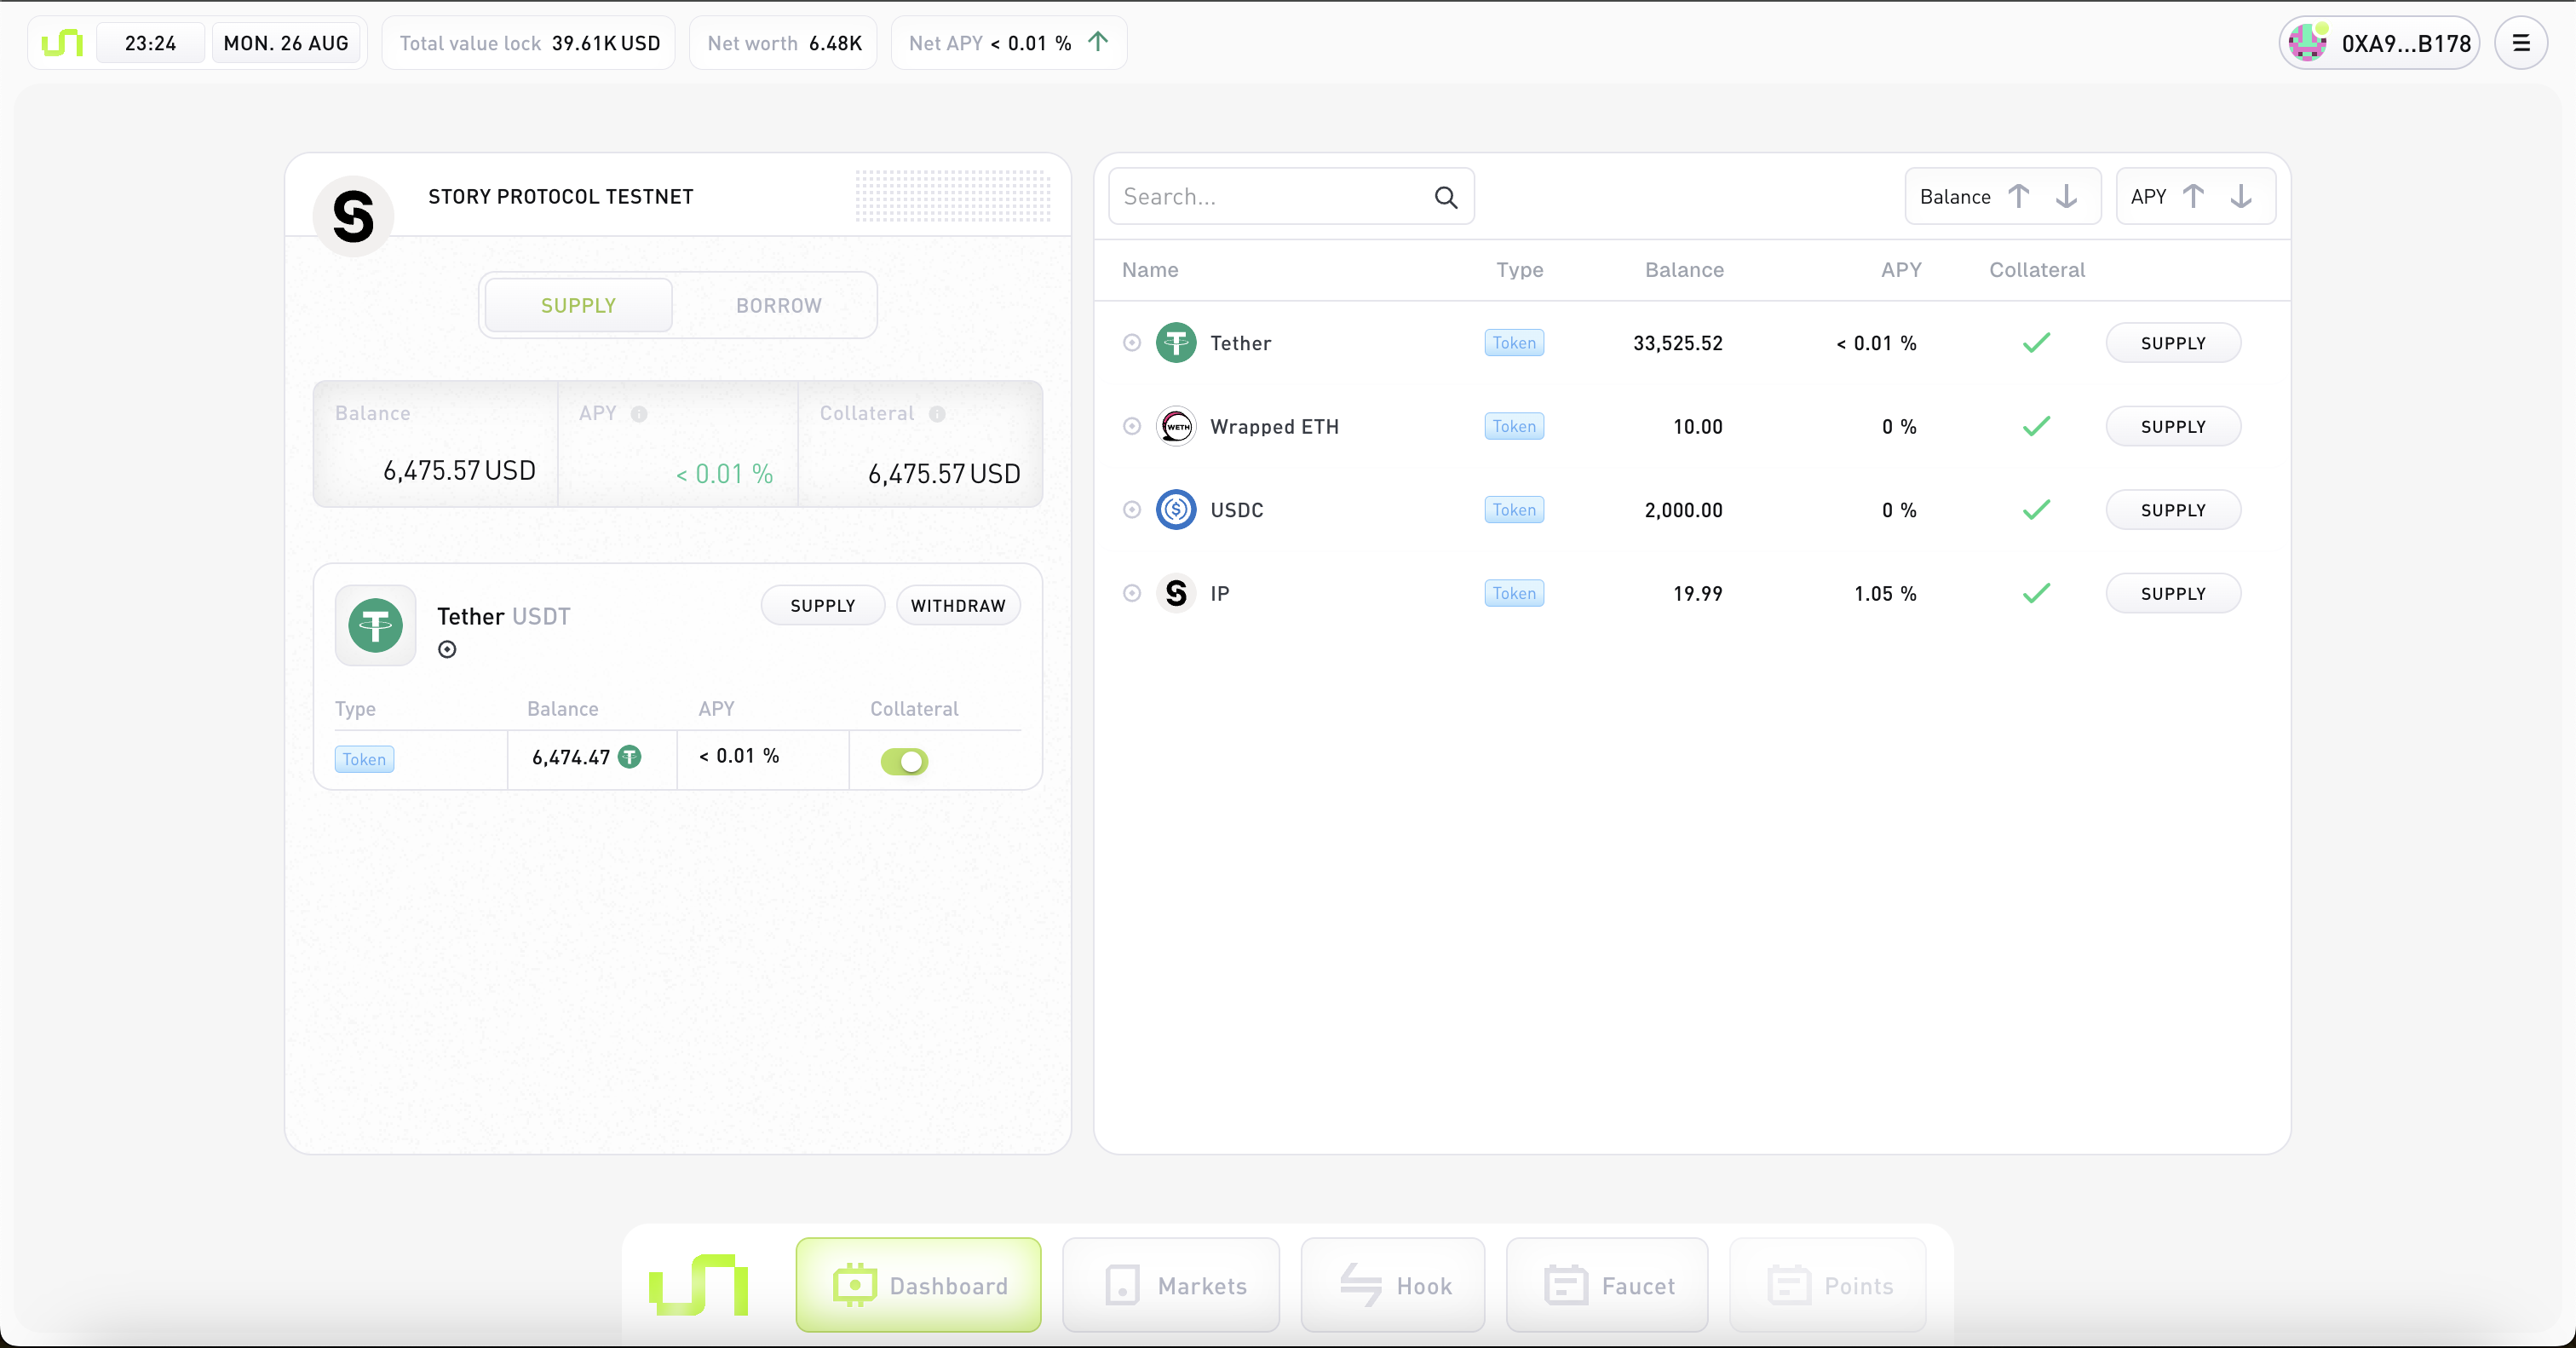Supply IP from the token list

(2173, 594)
